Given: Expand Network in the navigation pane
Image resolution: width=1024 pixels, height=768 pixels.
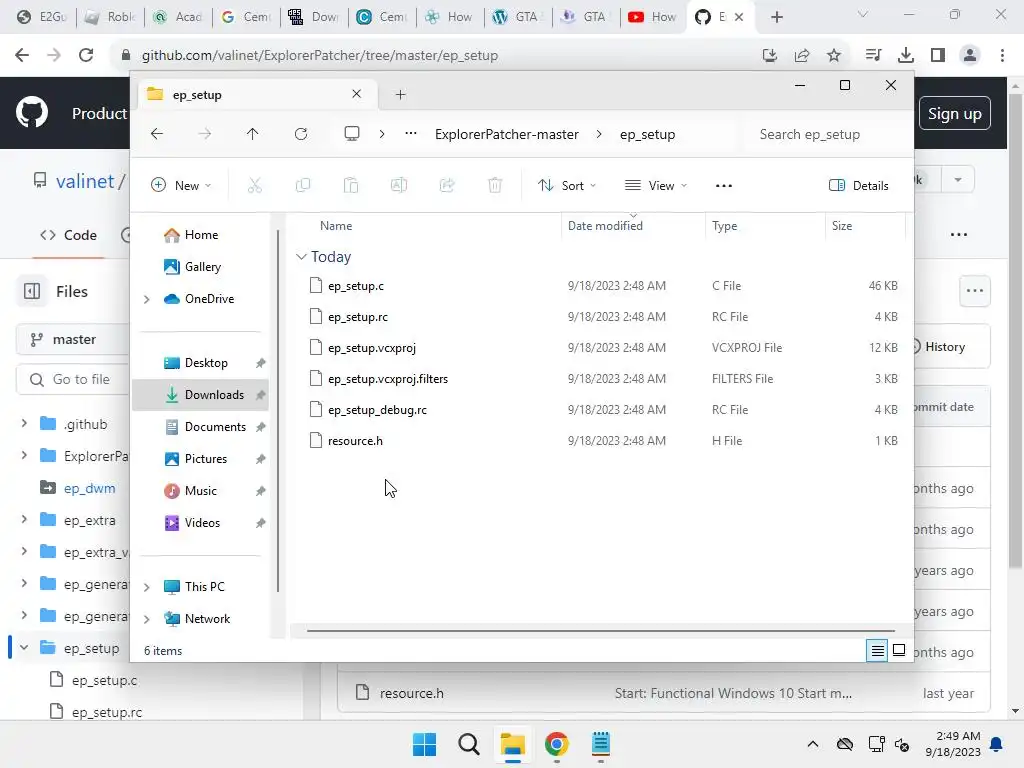Looking at the screenshot, I should pos(147,619).
